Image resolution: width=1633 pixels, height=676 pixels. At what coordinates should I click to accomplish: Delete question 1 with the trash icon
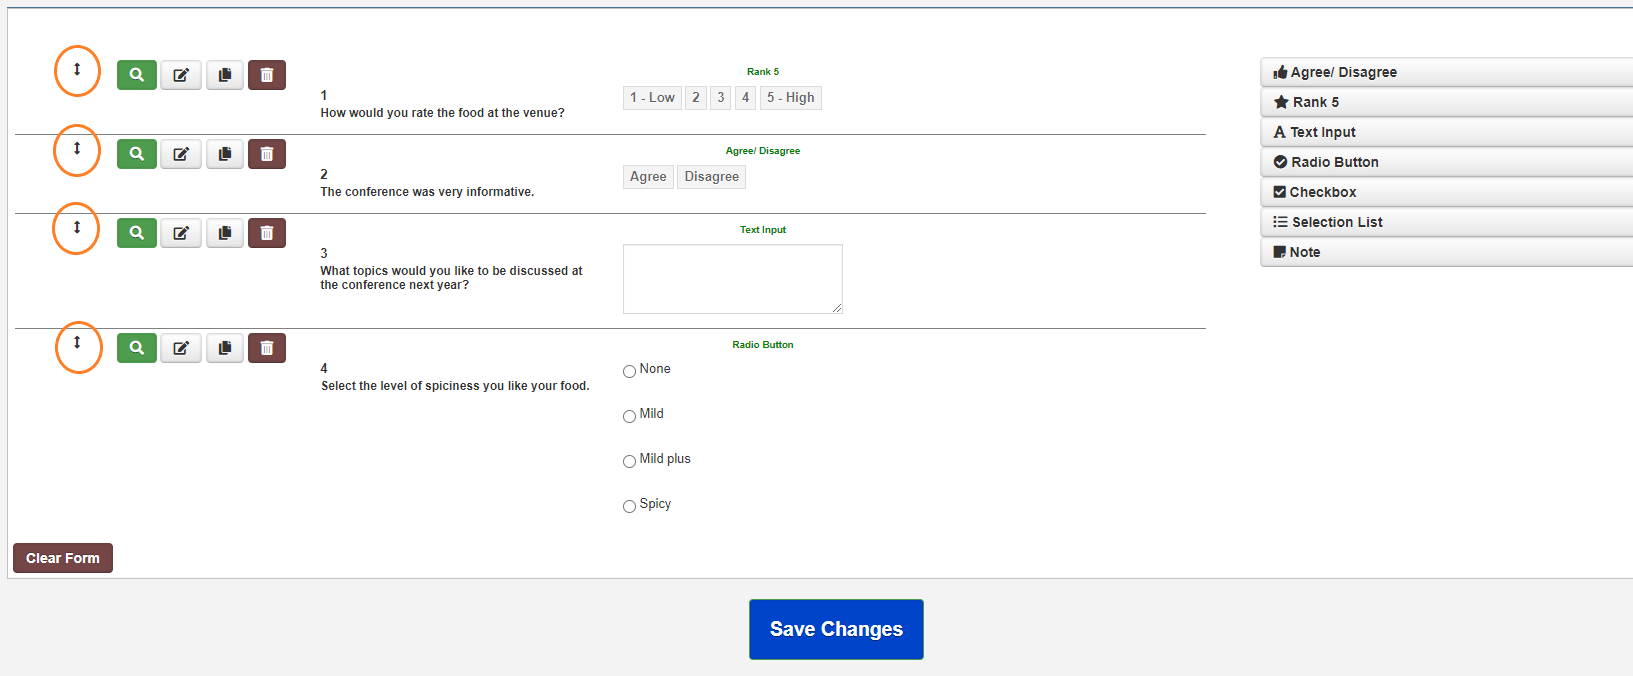click(267, 75)
